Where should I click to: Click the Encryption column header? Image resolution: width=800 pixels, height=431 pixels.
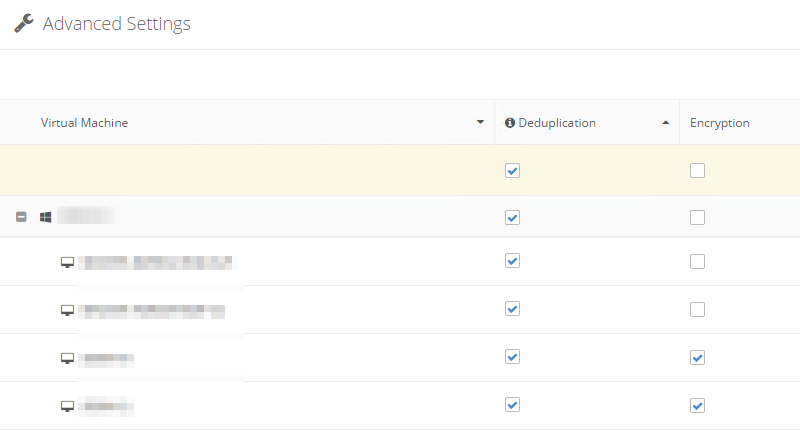720,123
